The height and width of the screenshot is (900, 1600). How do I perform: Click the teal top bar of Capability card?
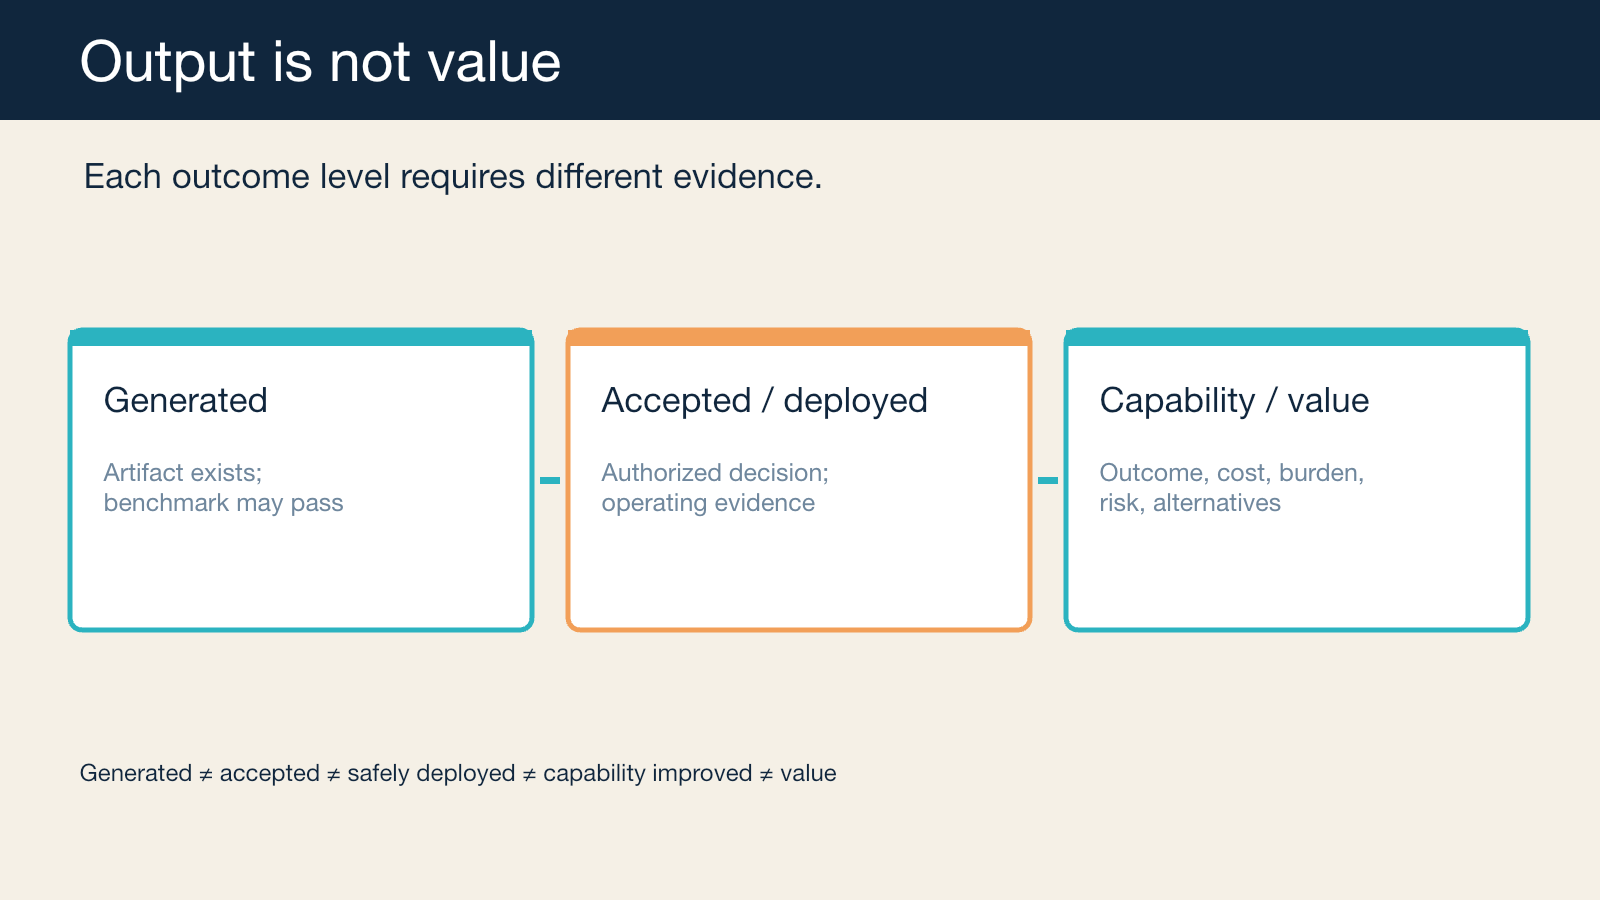click(1297, 337)
